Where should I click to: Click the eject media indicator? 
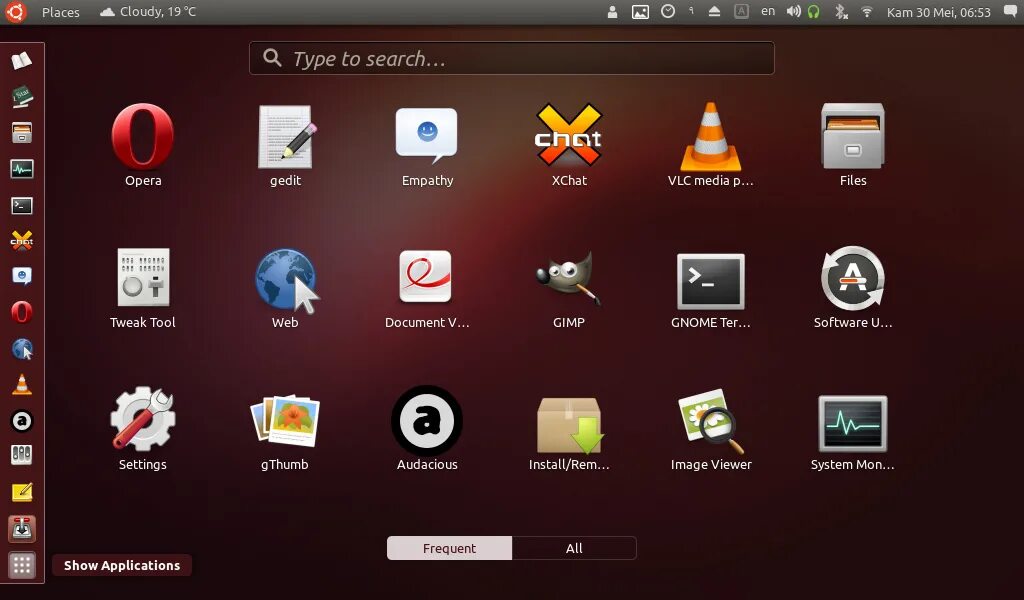click(x=714, y=11)
